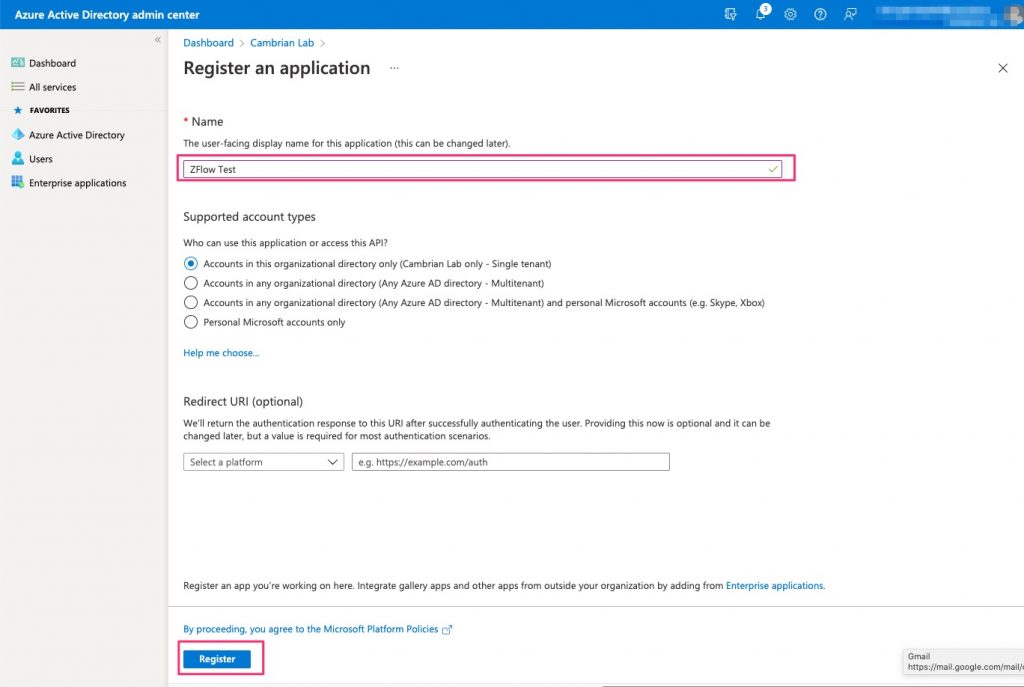Click the Favorites star icon
This screenshot has height=687, width=1024.
[18, 110]
